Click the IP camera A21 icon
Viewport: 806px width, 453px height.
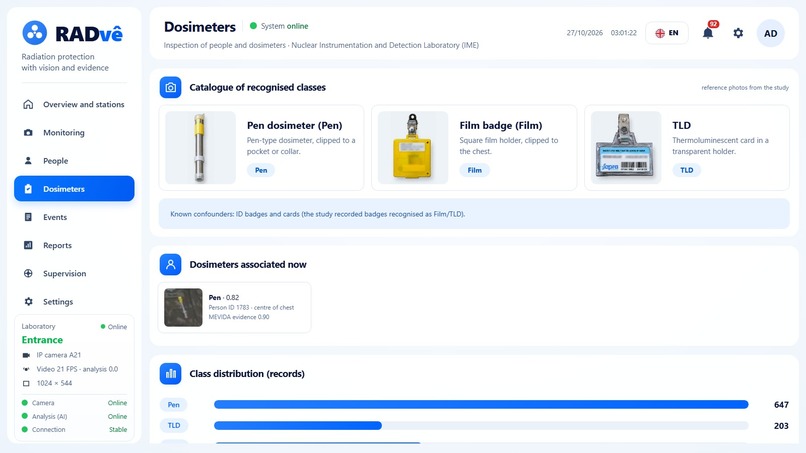(26, 355)
